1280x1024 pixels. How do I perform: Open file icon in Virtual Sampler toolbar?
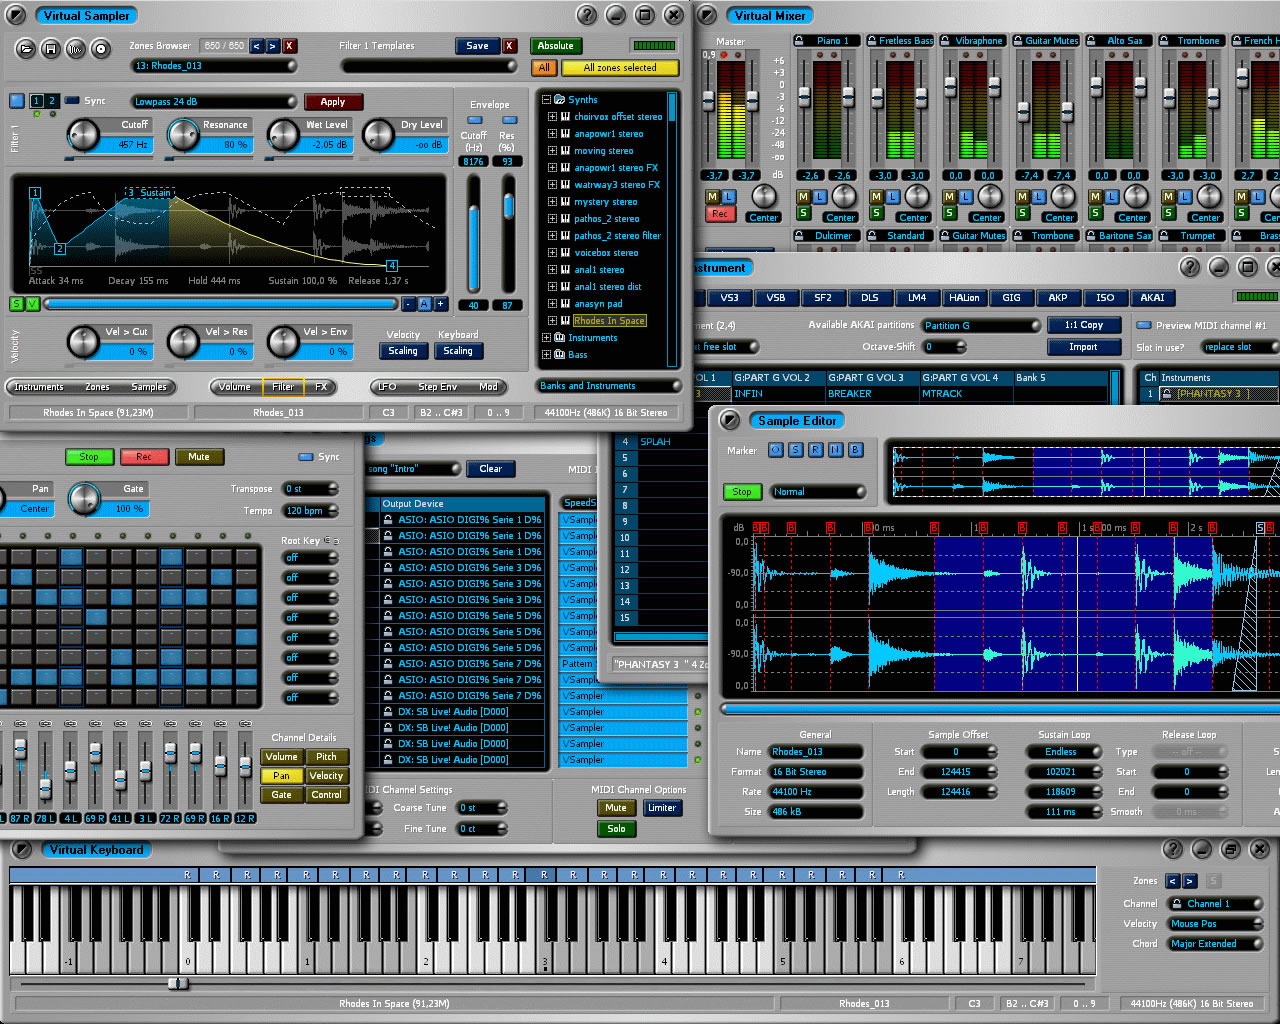click(x=27, y=48)
